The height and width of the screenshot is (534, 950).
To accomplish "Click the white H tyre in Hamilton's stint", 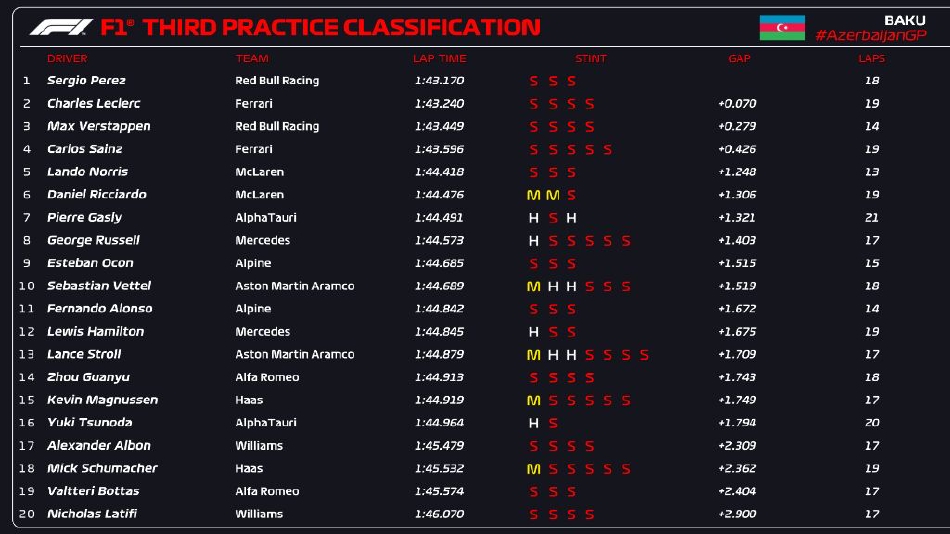I will [533, 332].
